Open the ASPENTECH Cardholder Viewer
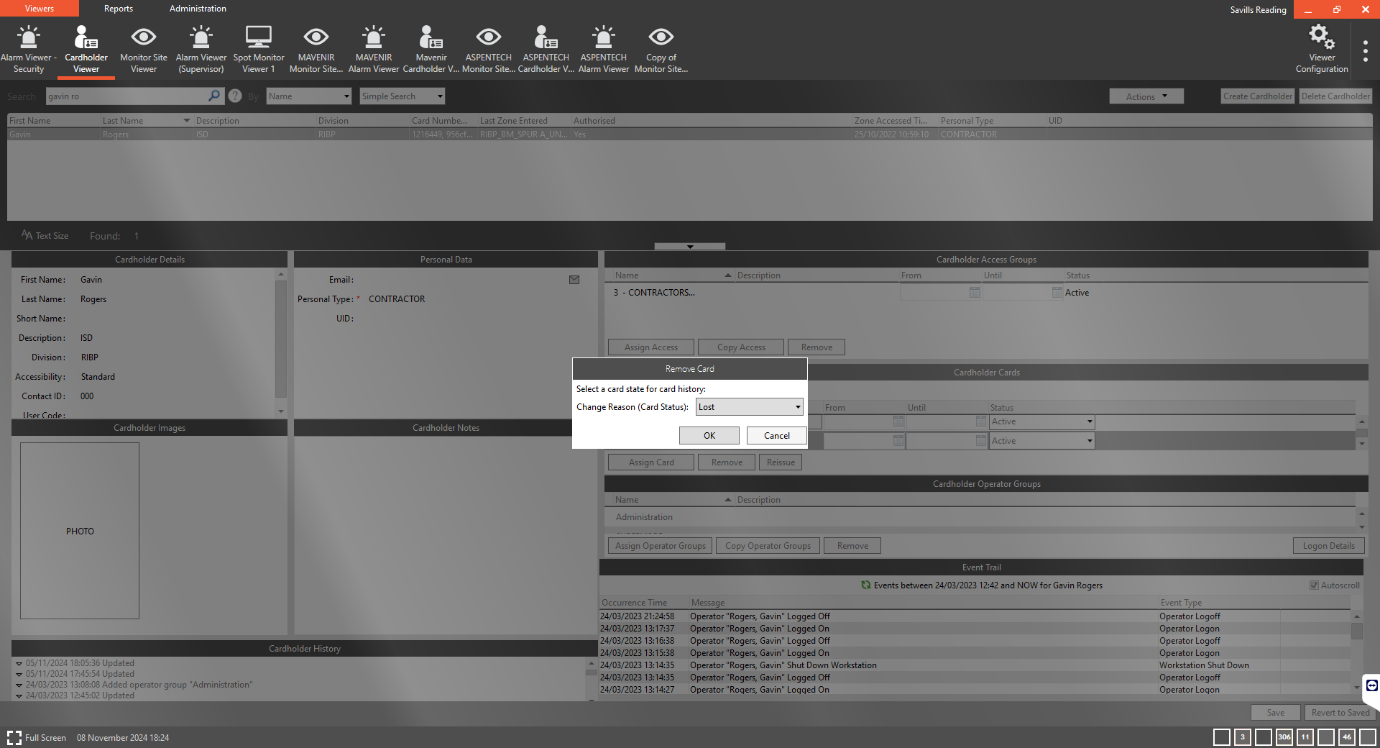 (546, 50)
